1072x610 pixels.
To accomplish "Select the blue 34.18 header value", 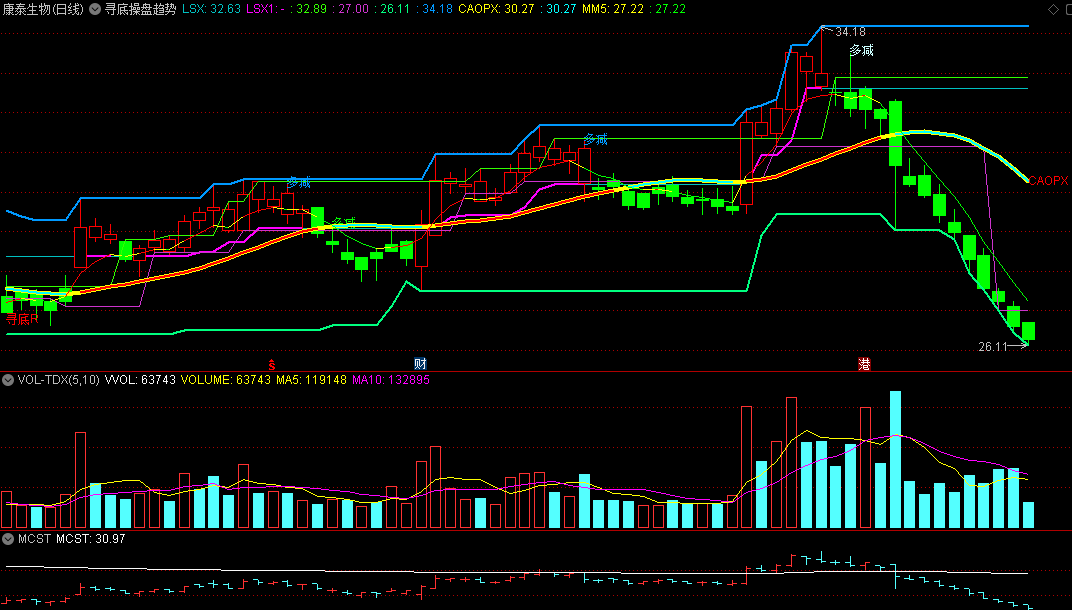I will tap(438, 9).
